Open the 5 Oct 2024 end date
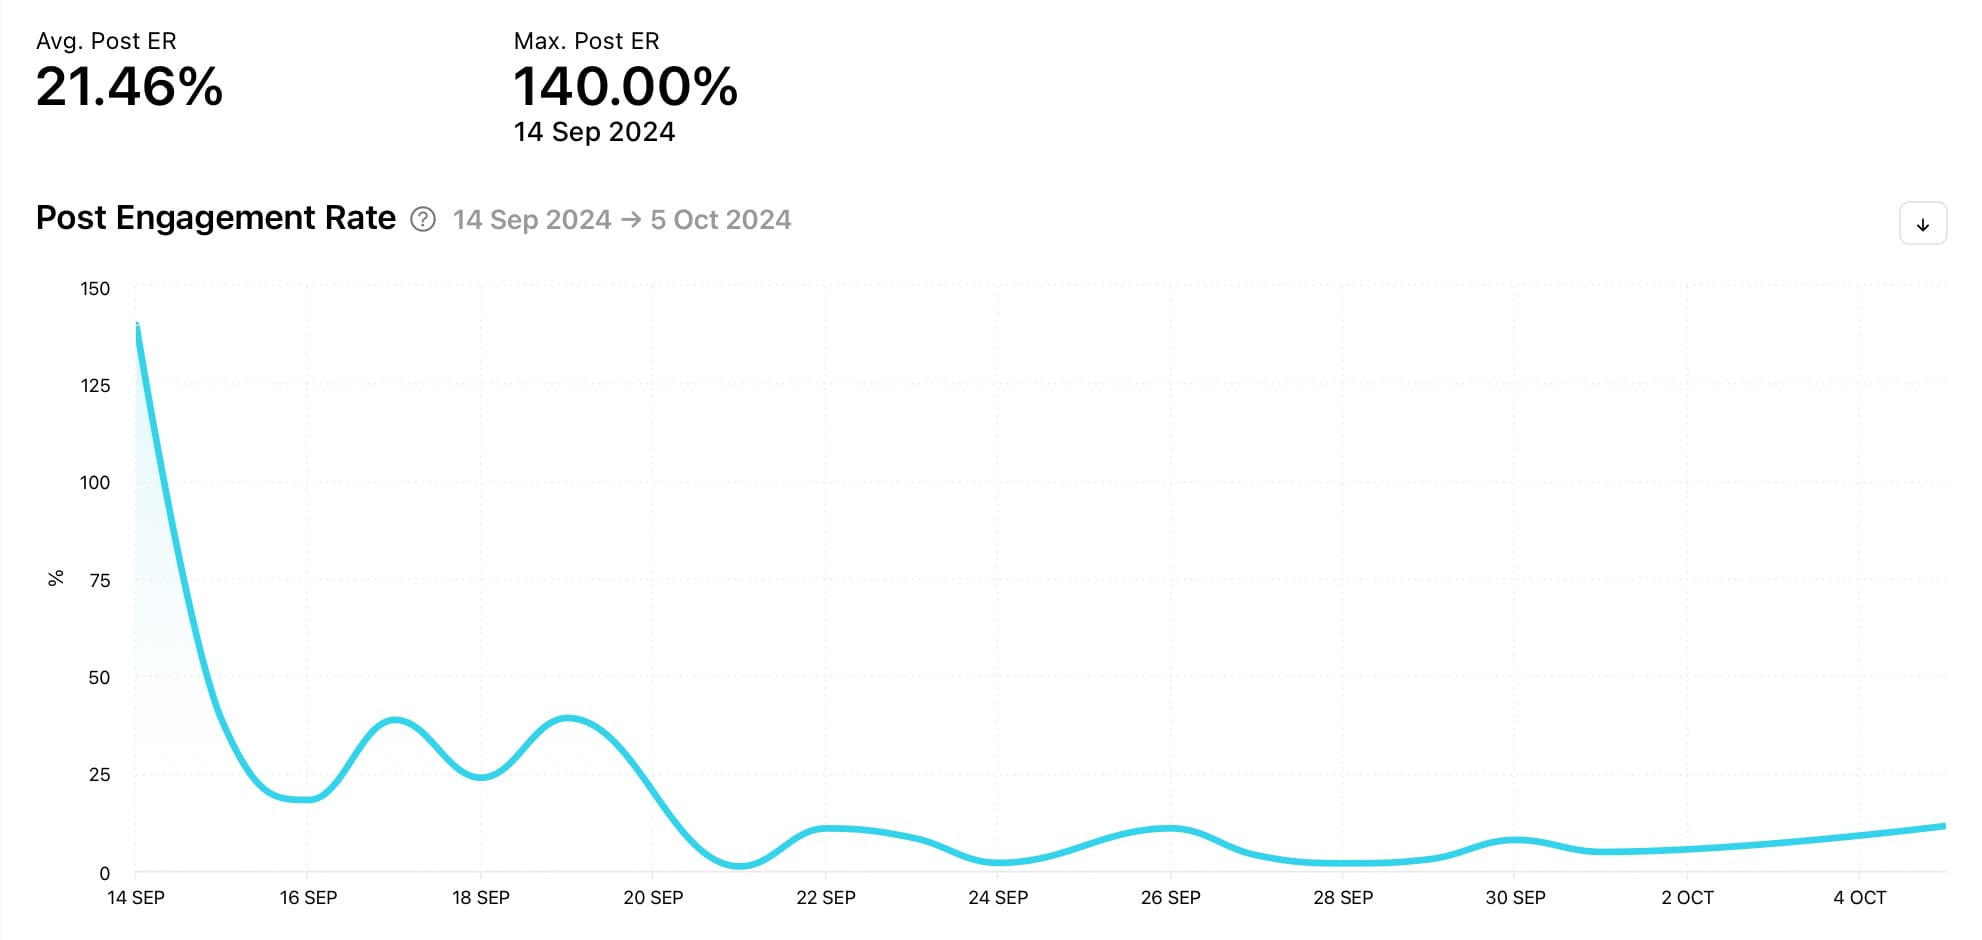 tap(721, 220)
